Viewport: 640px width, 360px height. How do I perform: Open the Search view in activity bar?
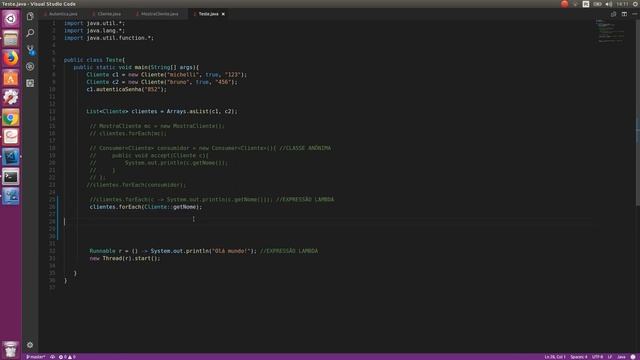coord(30,33)
